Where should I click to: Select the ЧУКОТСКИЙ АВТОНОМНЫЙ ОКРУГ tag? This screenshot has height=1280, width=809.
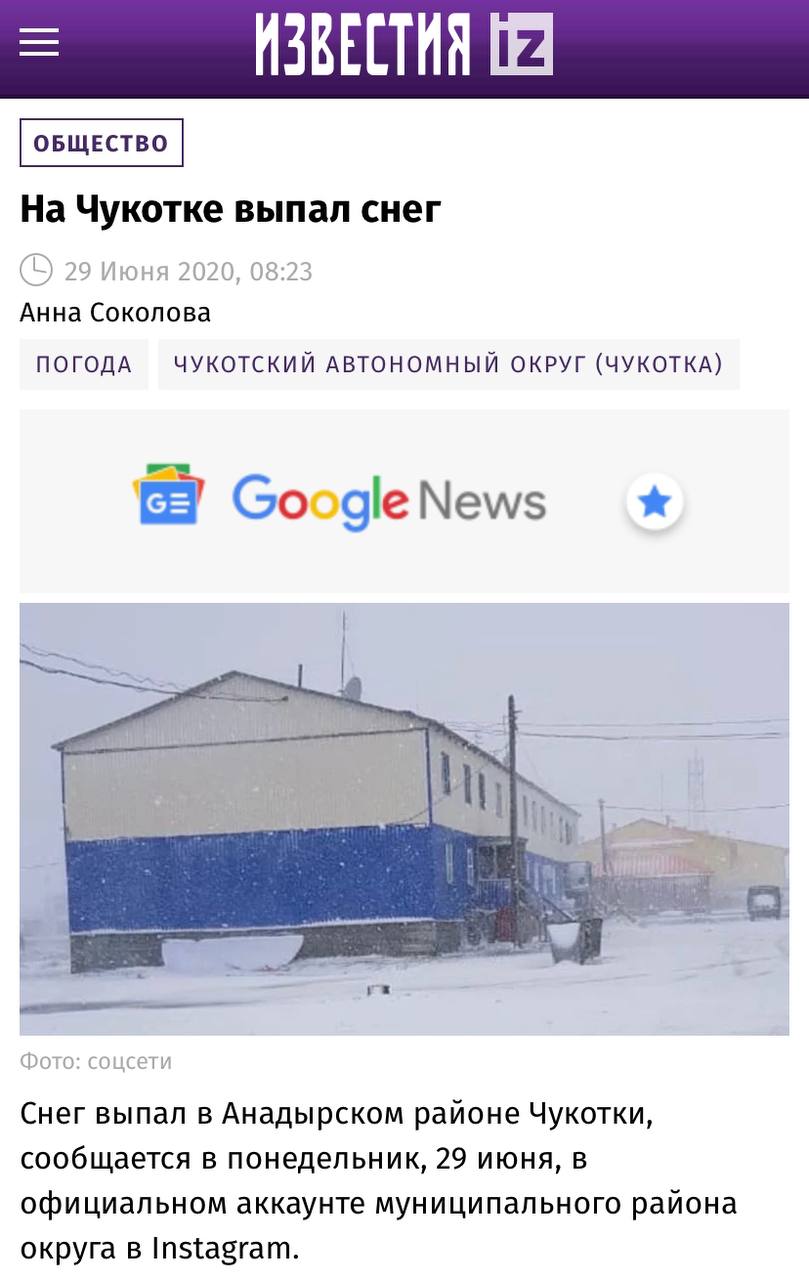448,364
